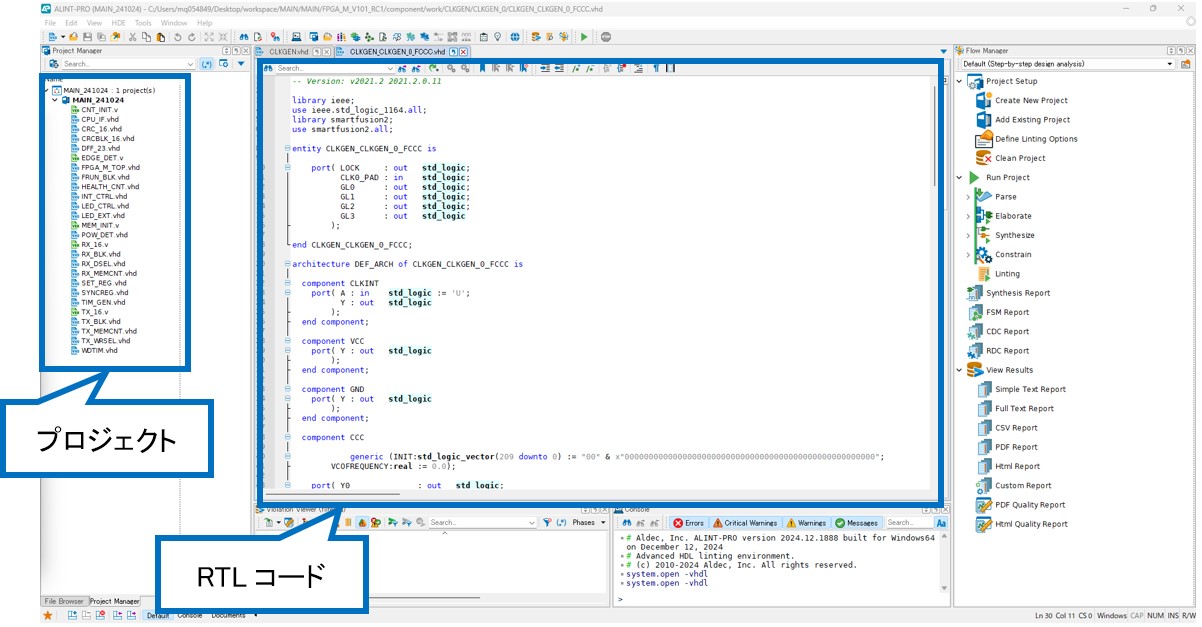Click the Html Quality Report link
This screenshot has height=627, width=1202.
tap(1031, 524)
